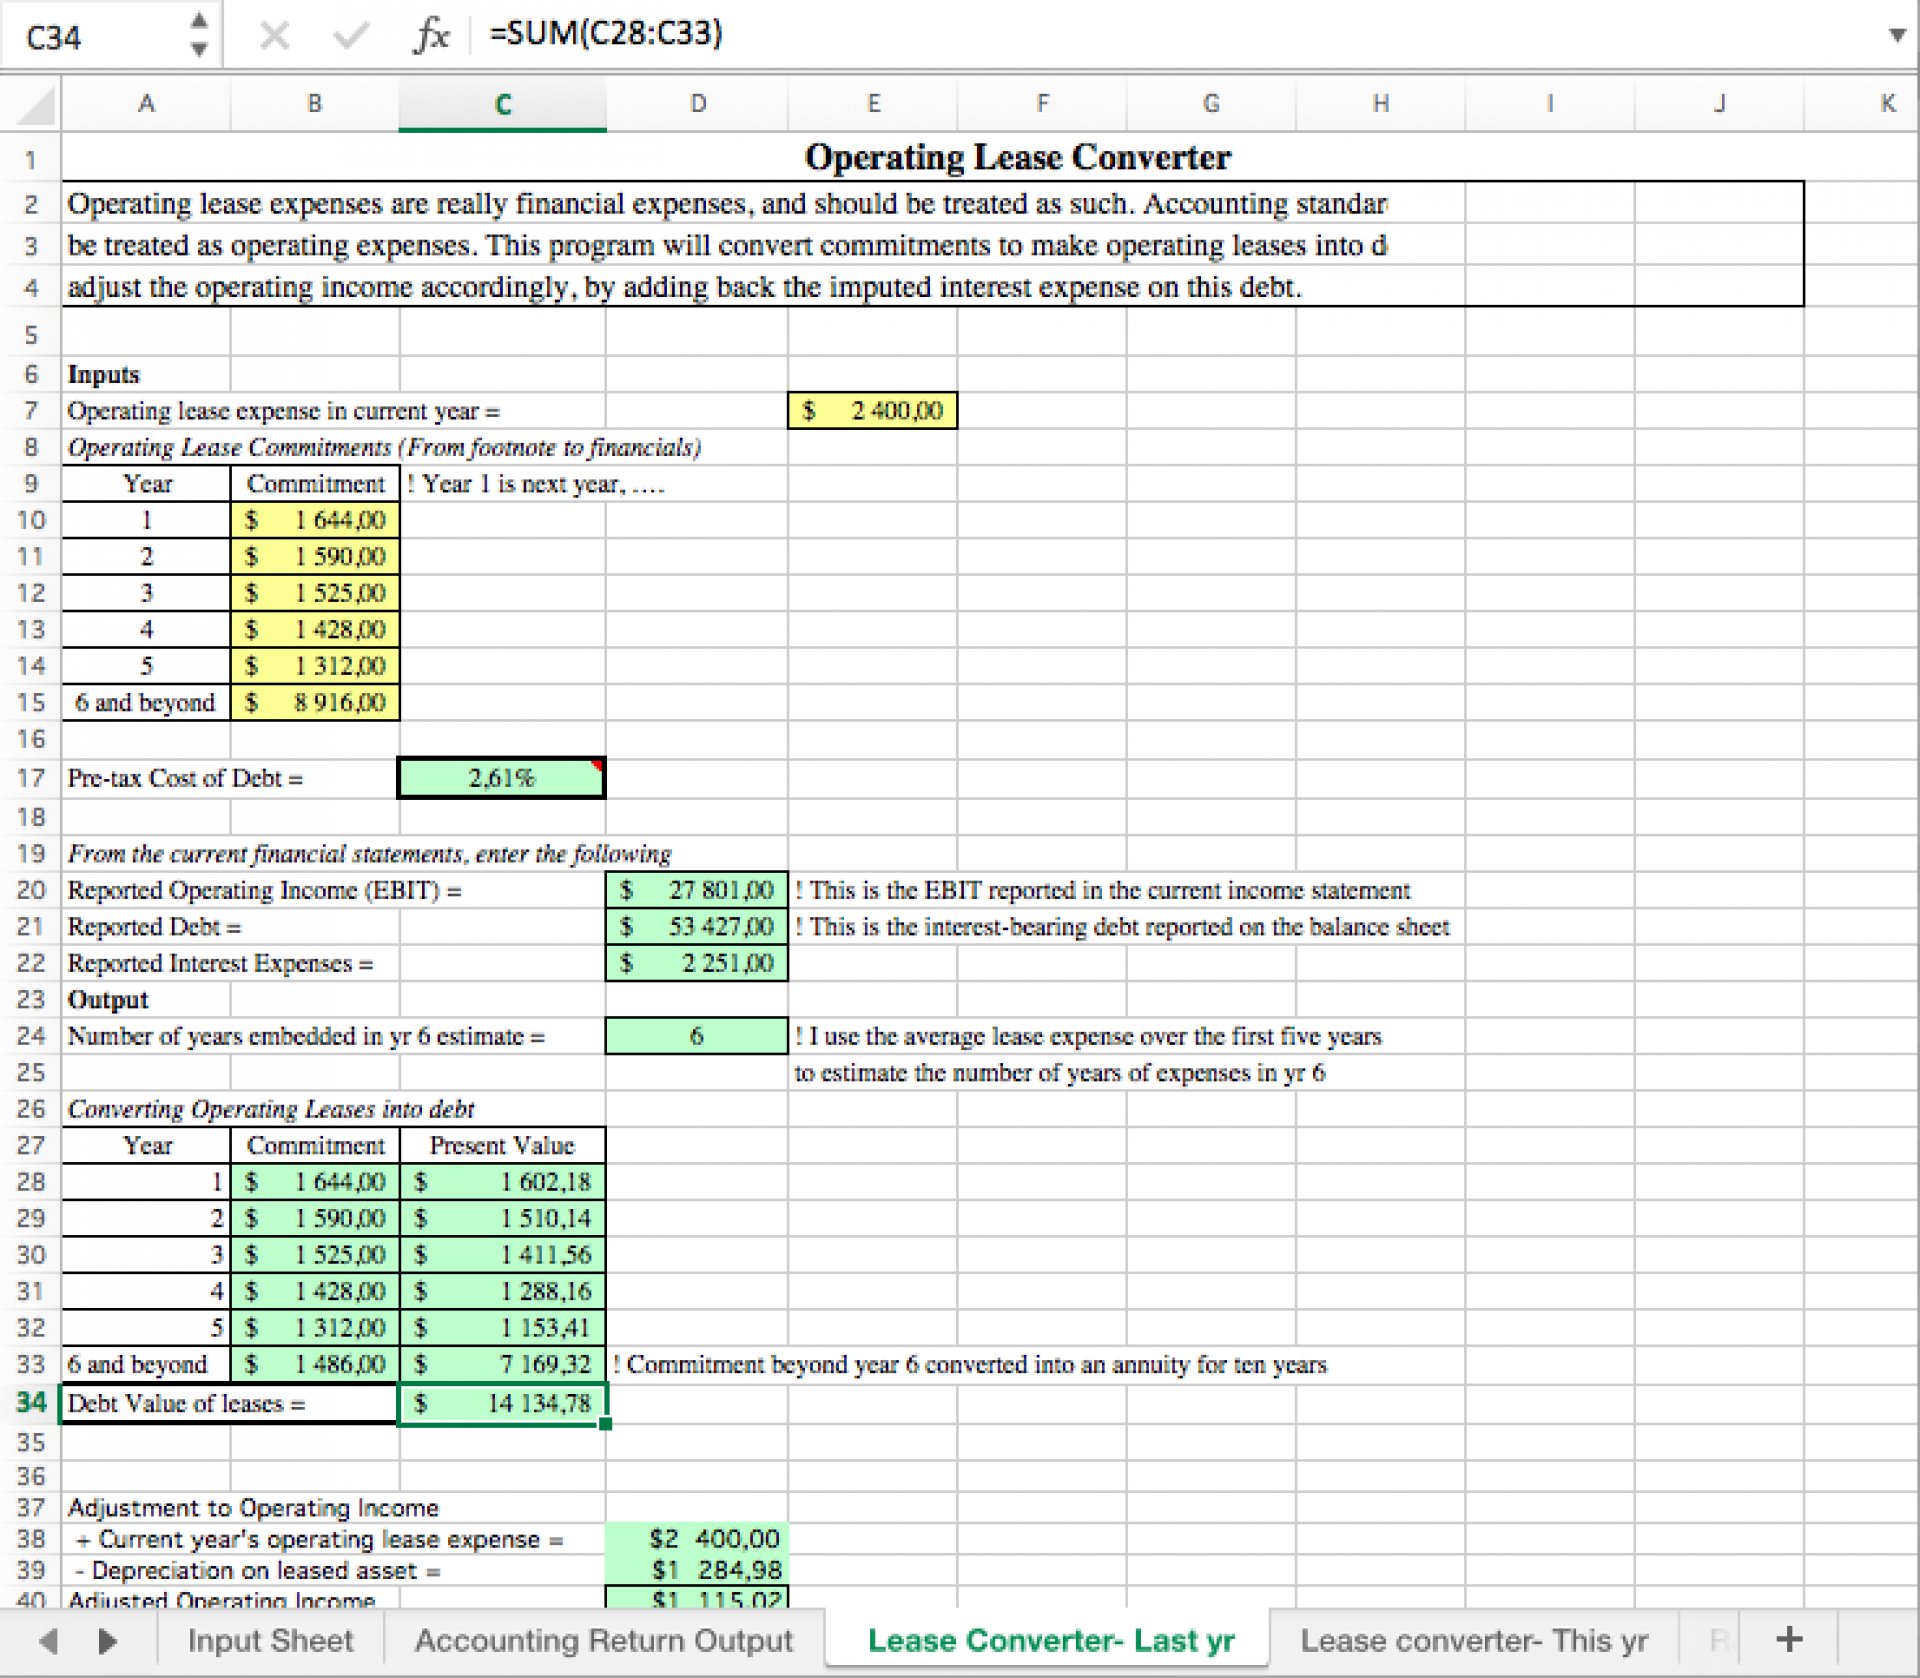Screen dimensions: 1920x1678
Task: Select column B header
Action: click(x=314, y=104)
